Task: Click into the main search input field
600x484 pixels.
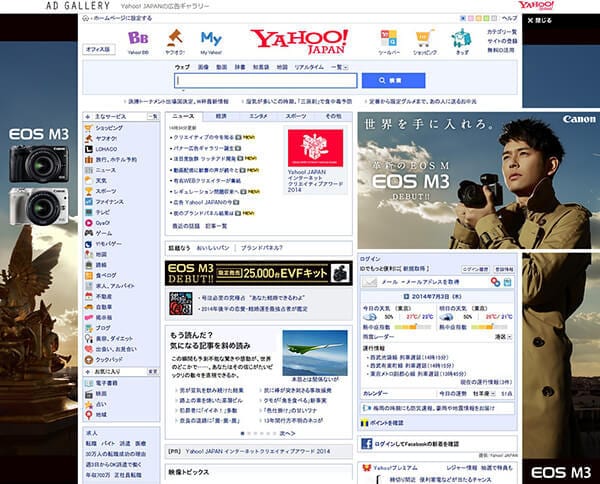Action: [266, 81]
